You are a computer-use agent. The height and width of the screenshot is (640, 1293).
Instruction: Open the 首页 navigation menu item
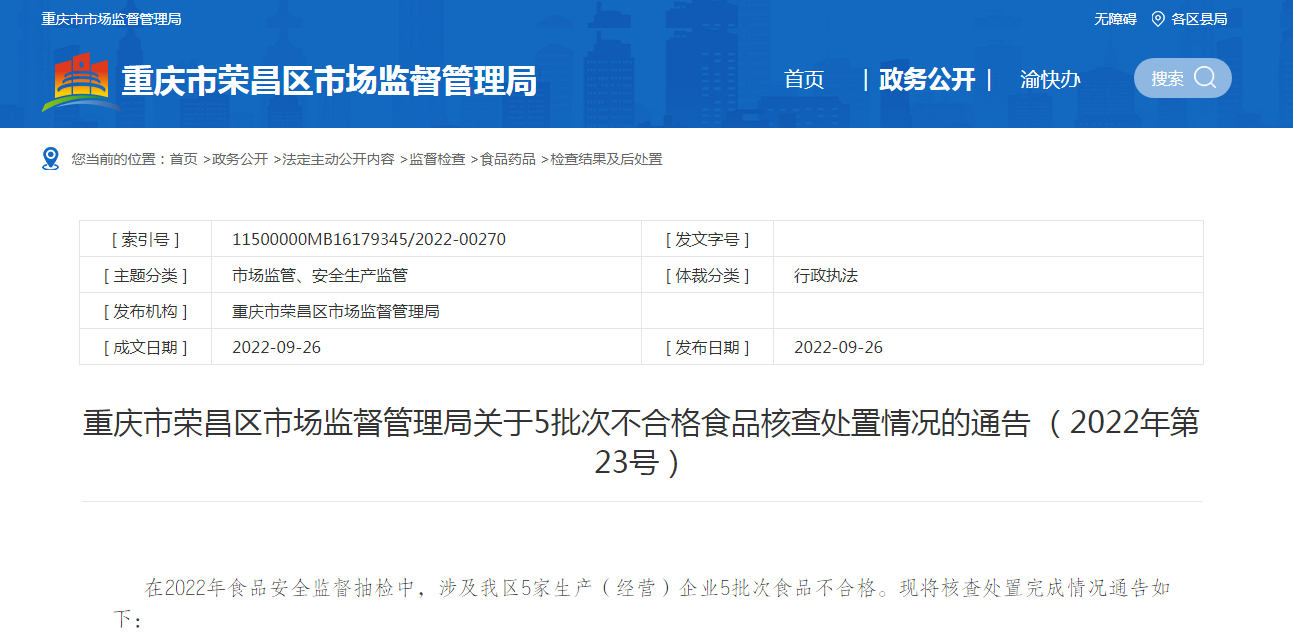(x=804, y=80)
